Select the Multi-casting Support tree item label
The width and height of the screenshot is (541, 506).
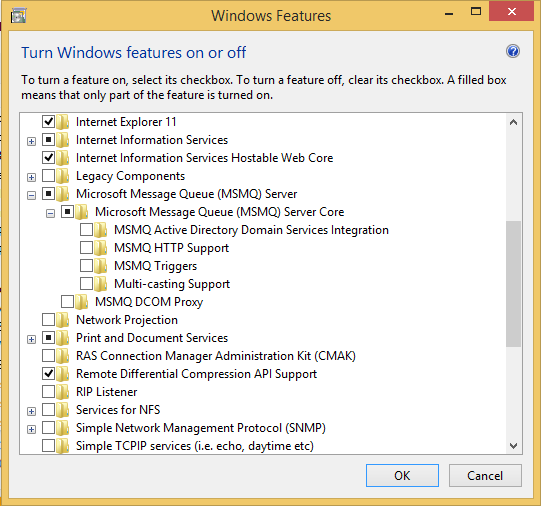172,284
